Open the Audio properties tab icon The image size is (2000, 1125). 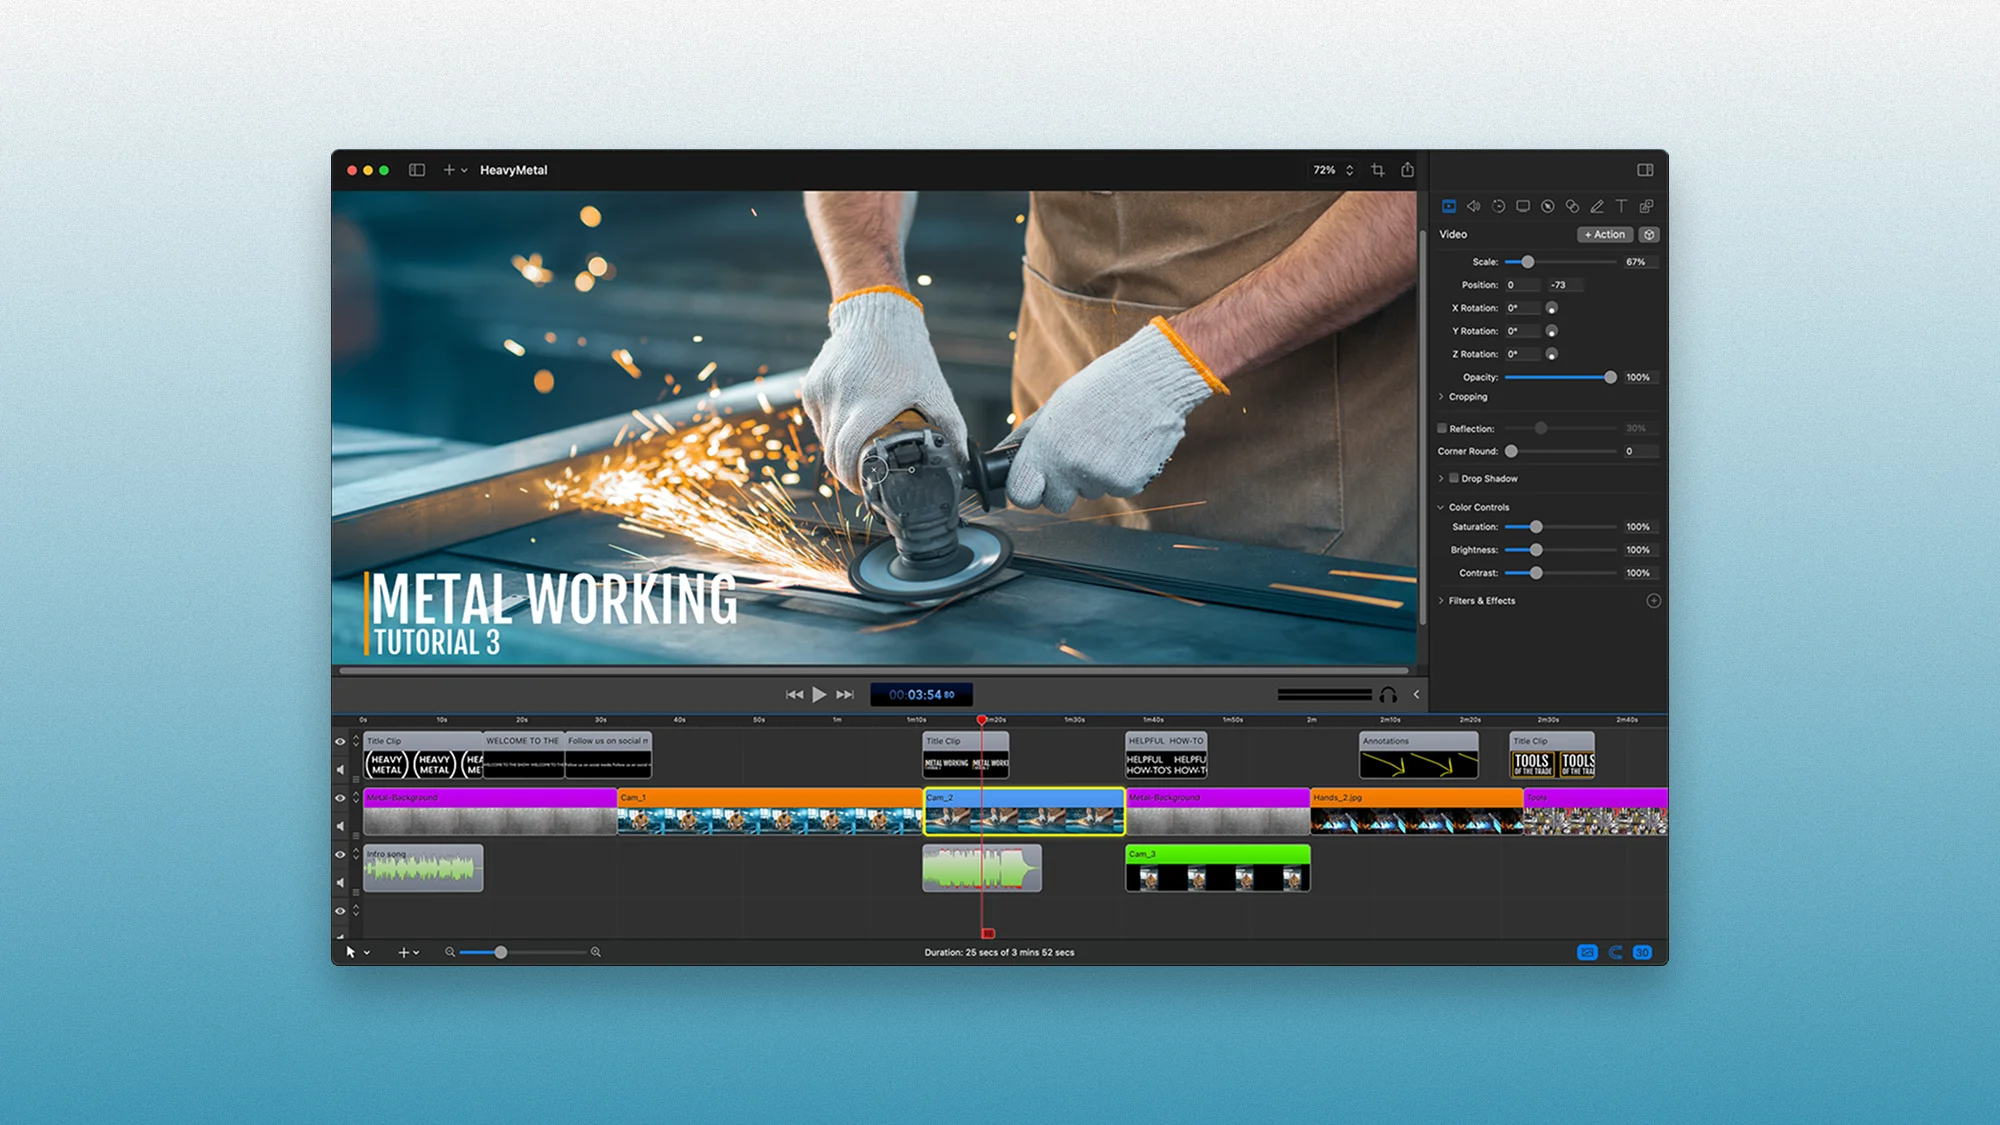(x=1473, y=206)
